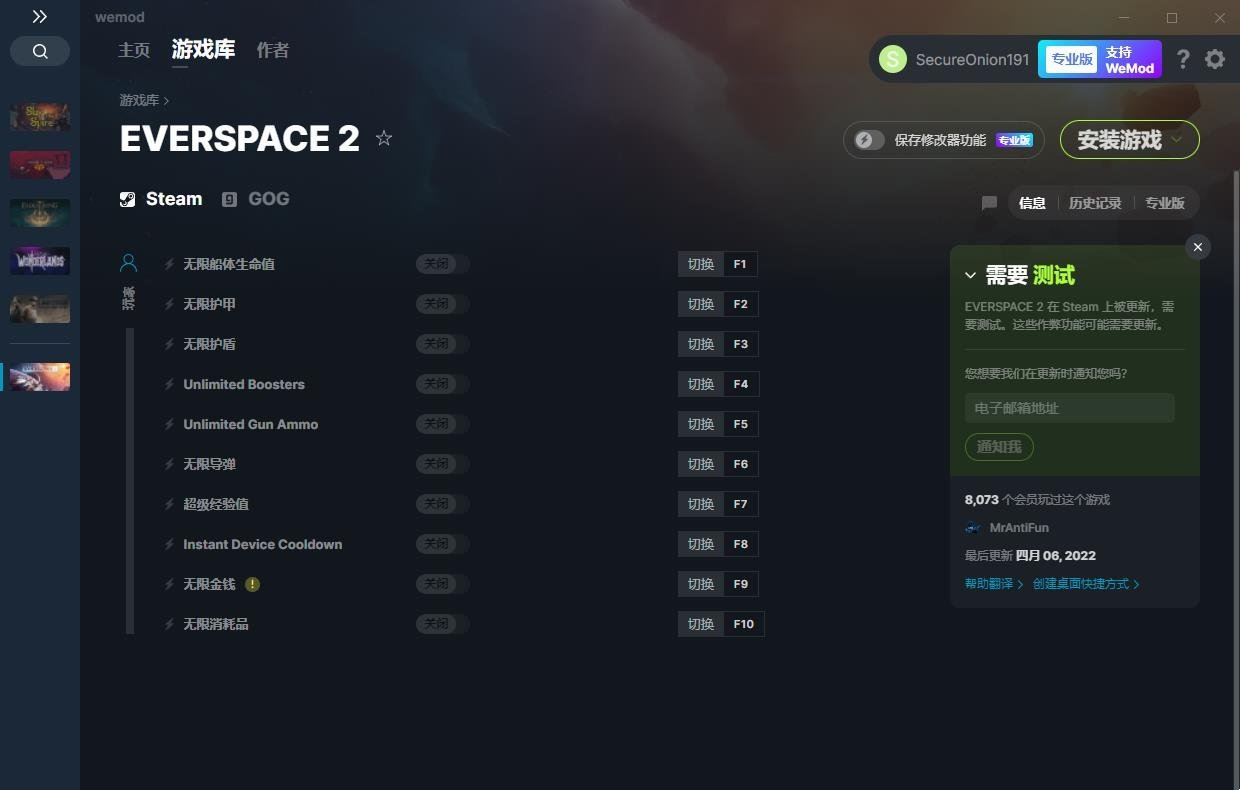The height and width of the screenshot is (790, 1240).
Task: Open the chat bubble comments icon
Action: click(989, 203)
